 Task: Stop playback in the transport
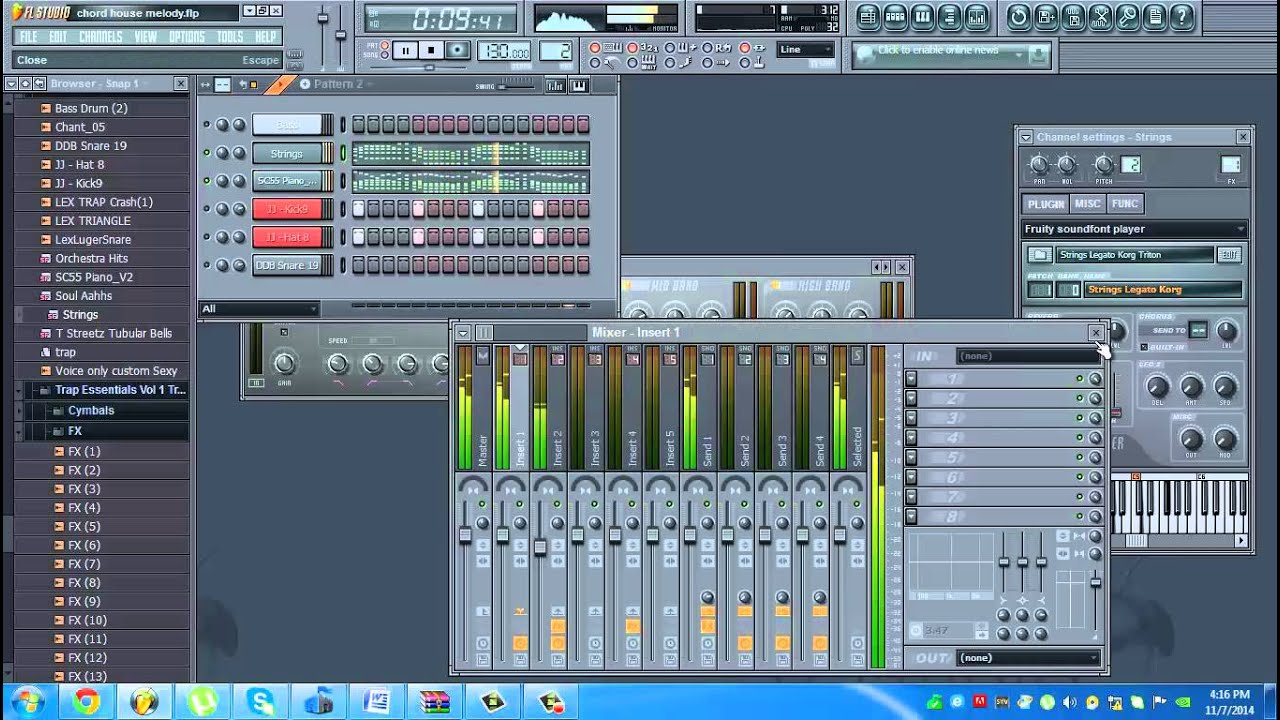pyautogui.click(x=431, y=51)
